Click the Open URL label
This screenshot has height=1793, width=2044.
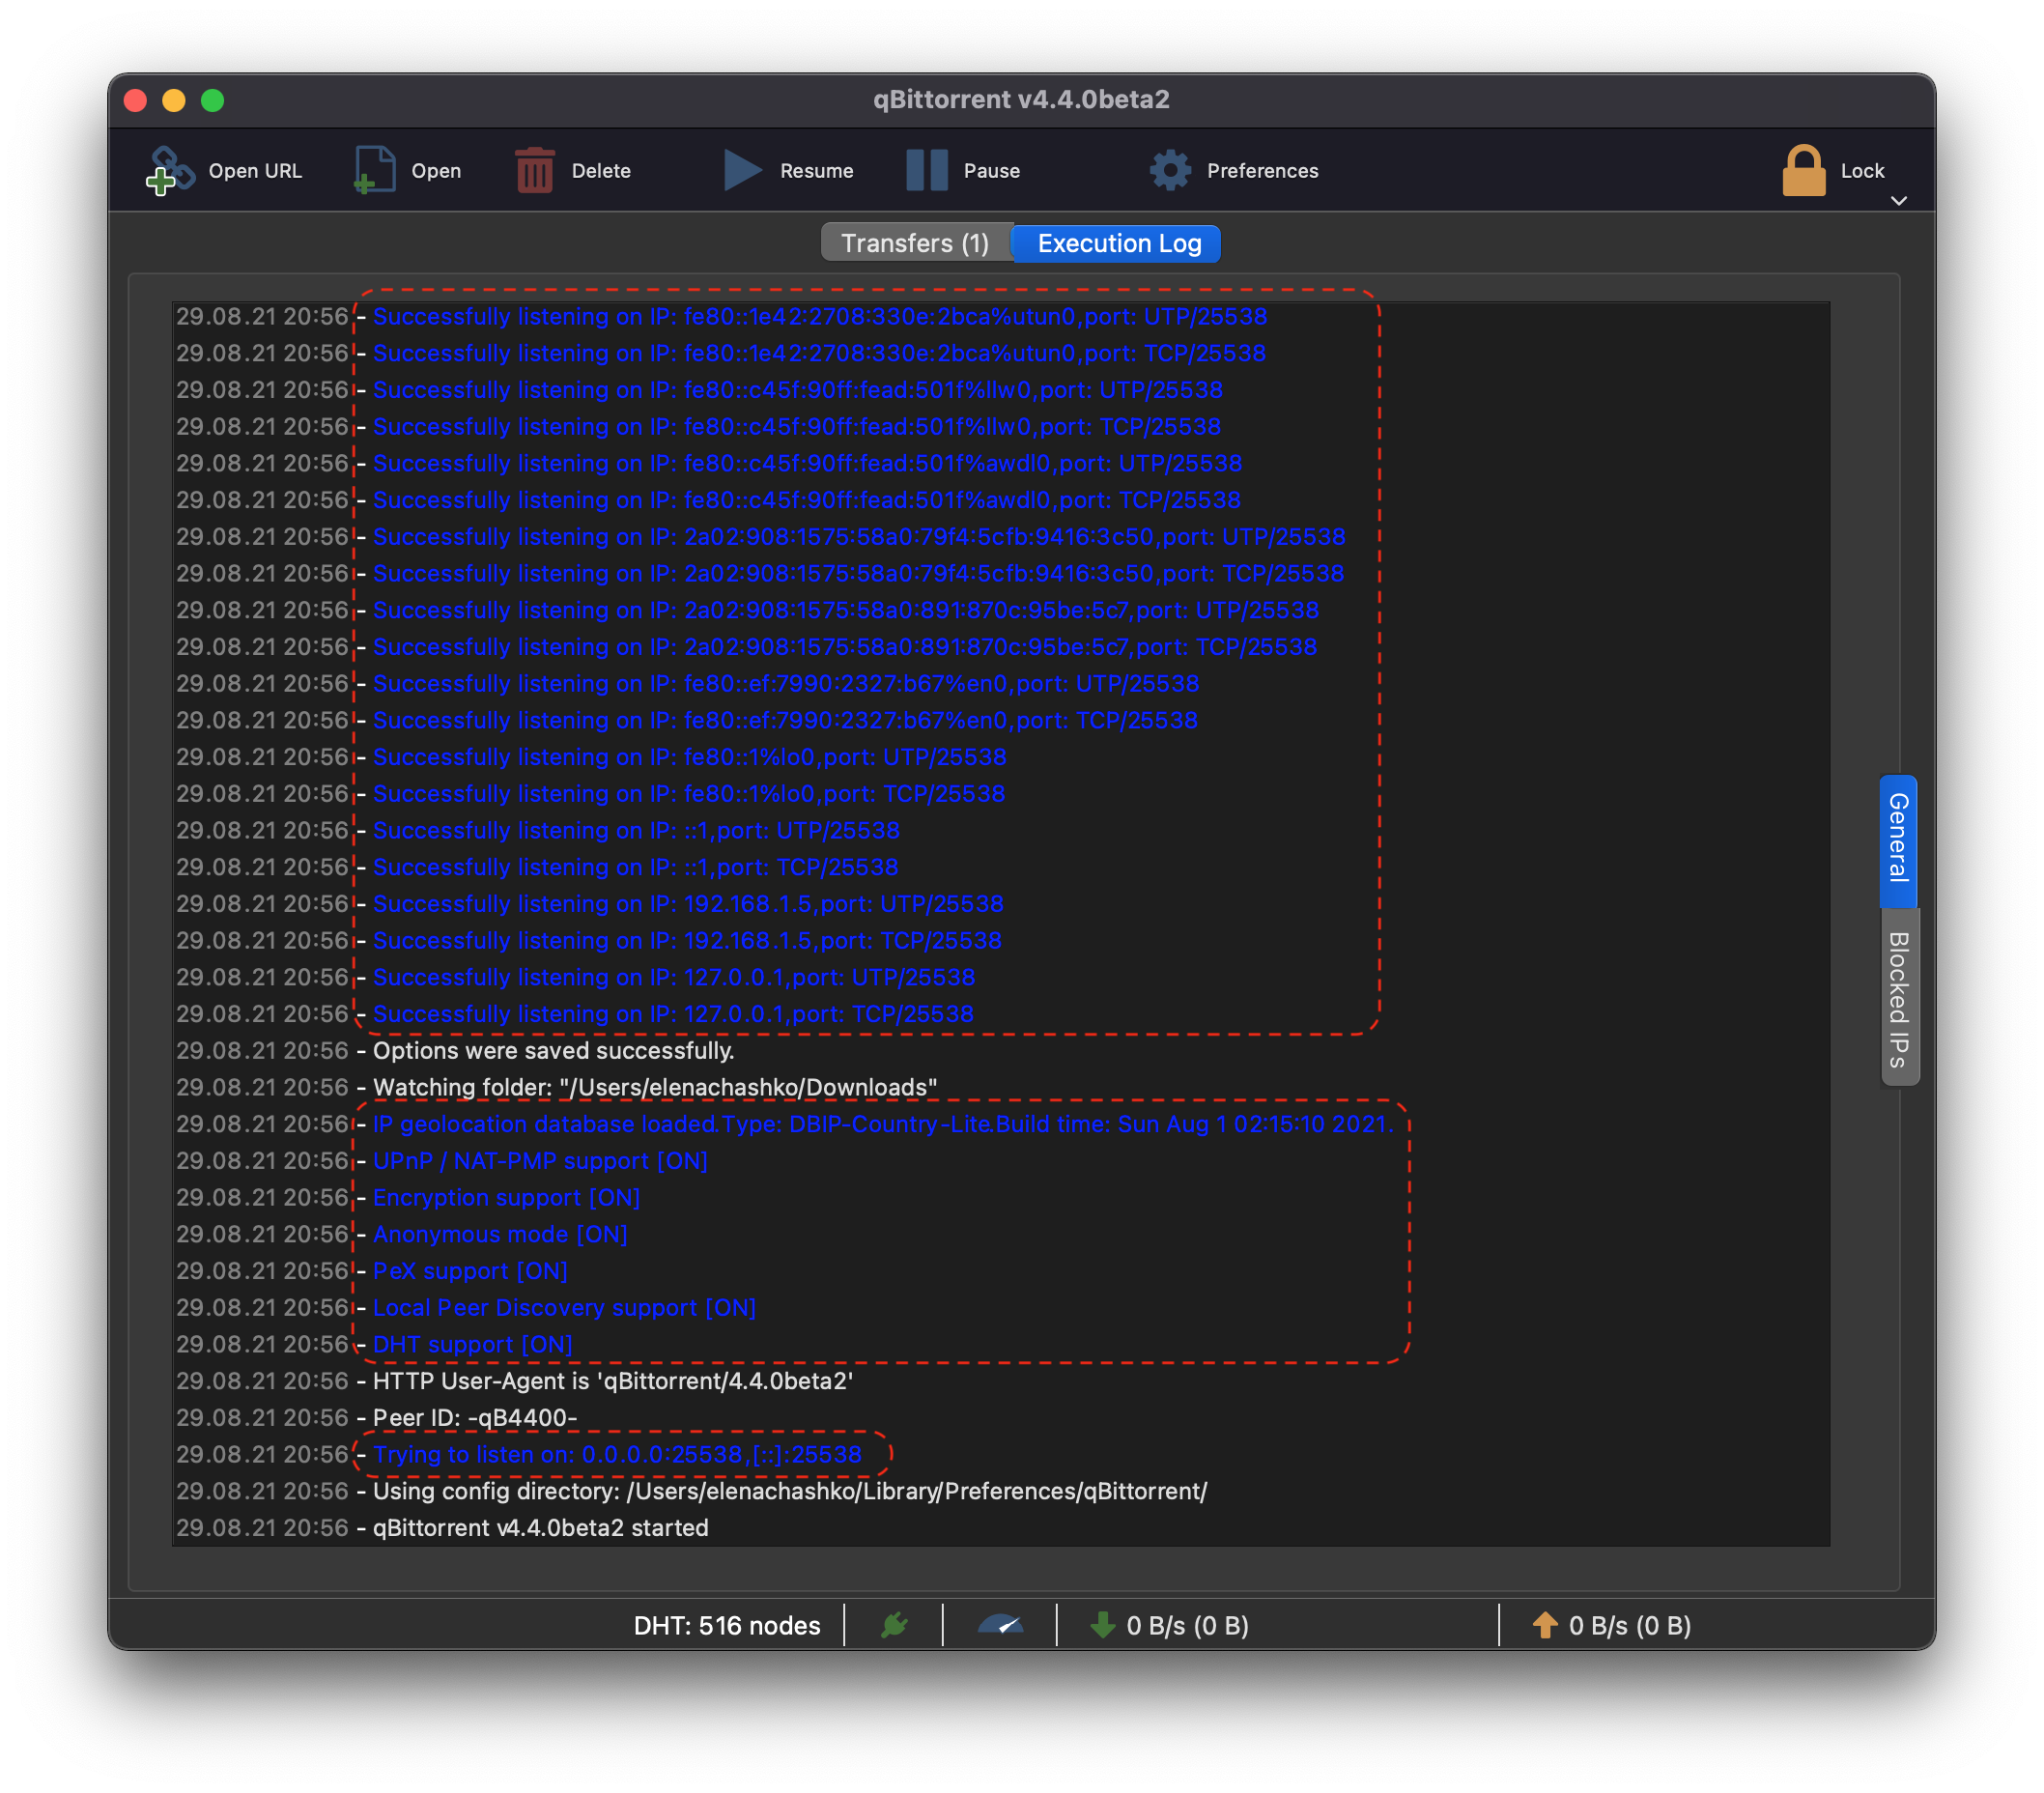pos(254,171)
